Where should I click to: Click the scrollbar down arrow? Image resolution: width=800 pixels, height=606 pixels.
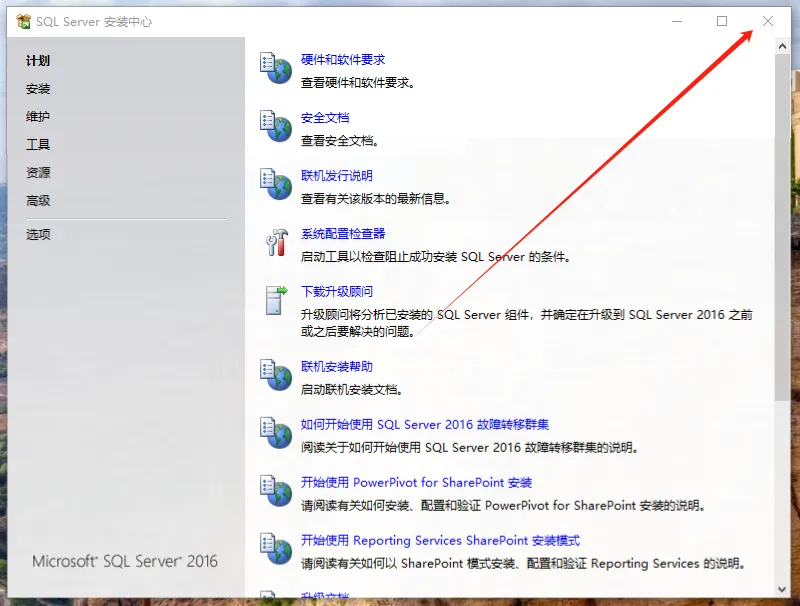click(x=782, y=589)
